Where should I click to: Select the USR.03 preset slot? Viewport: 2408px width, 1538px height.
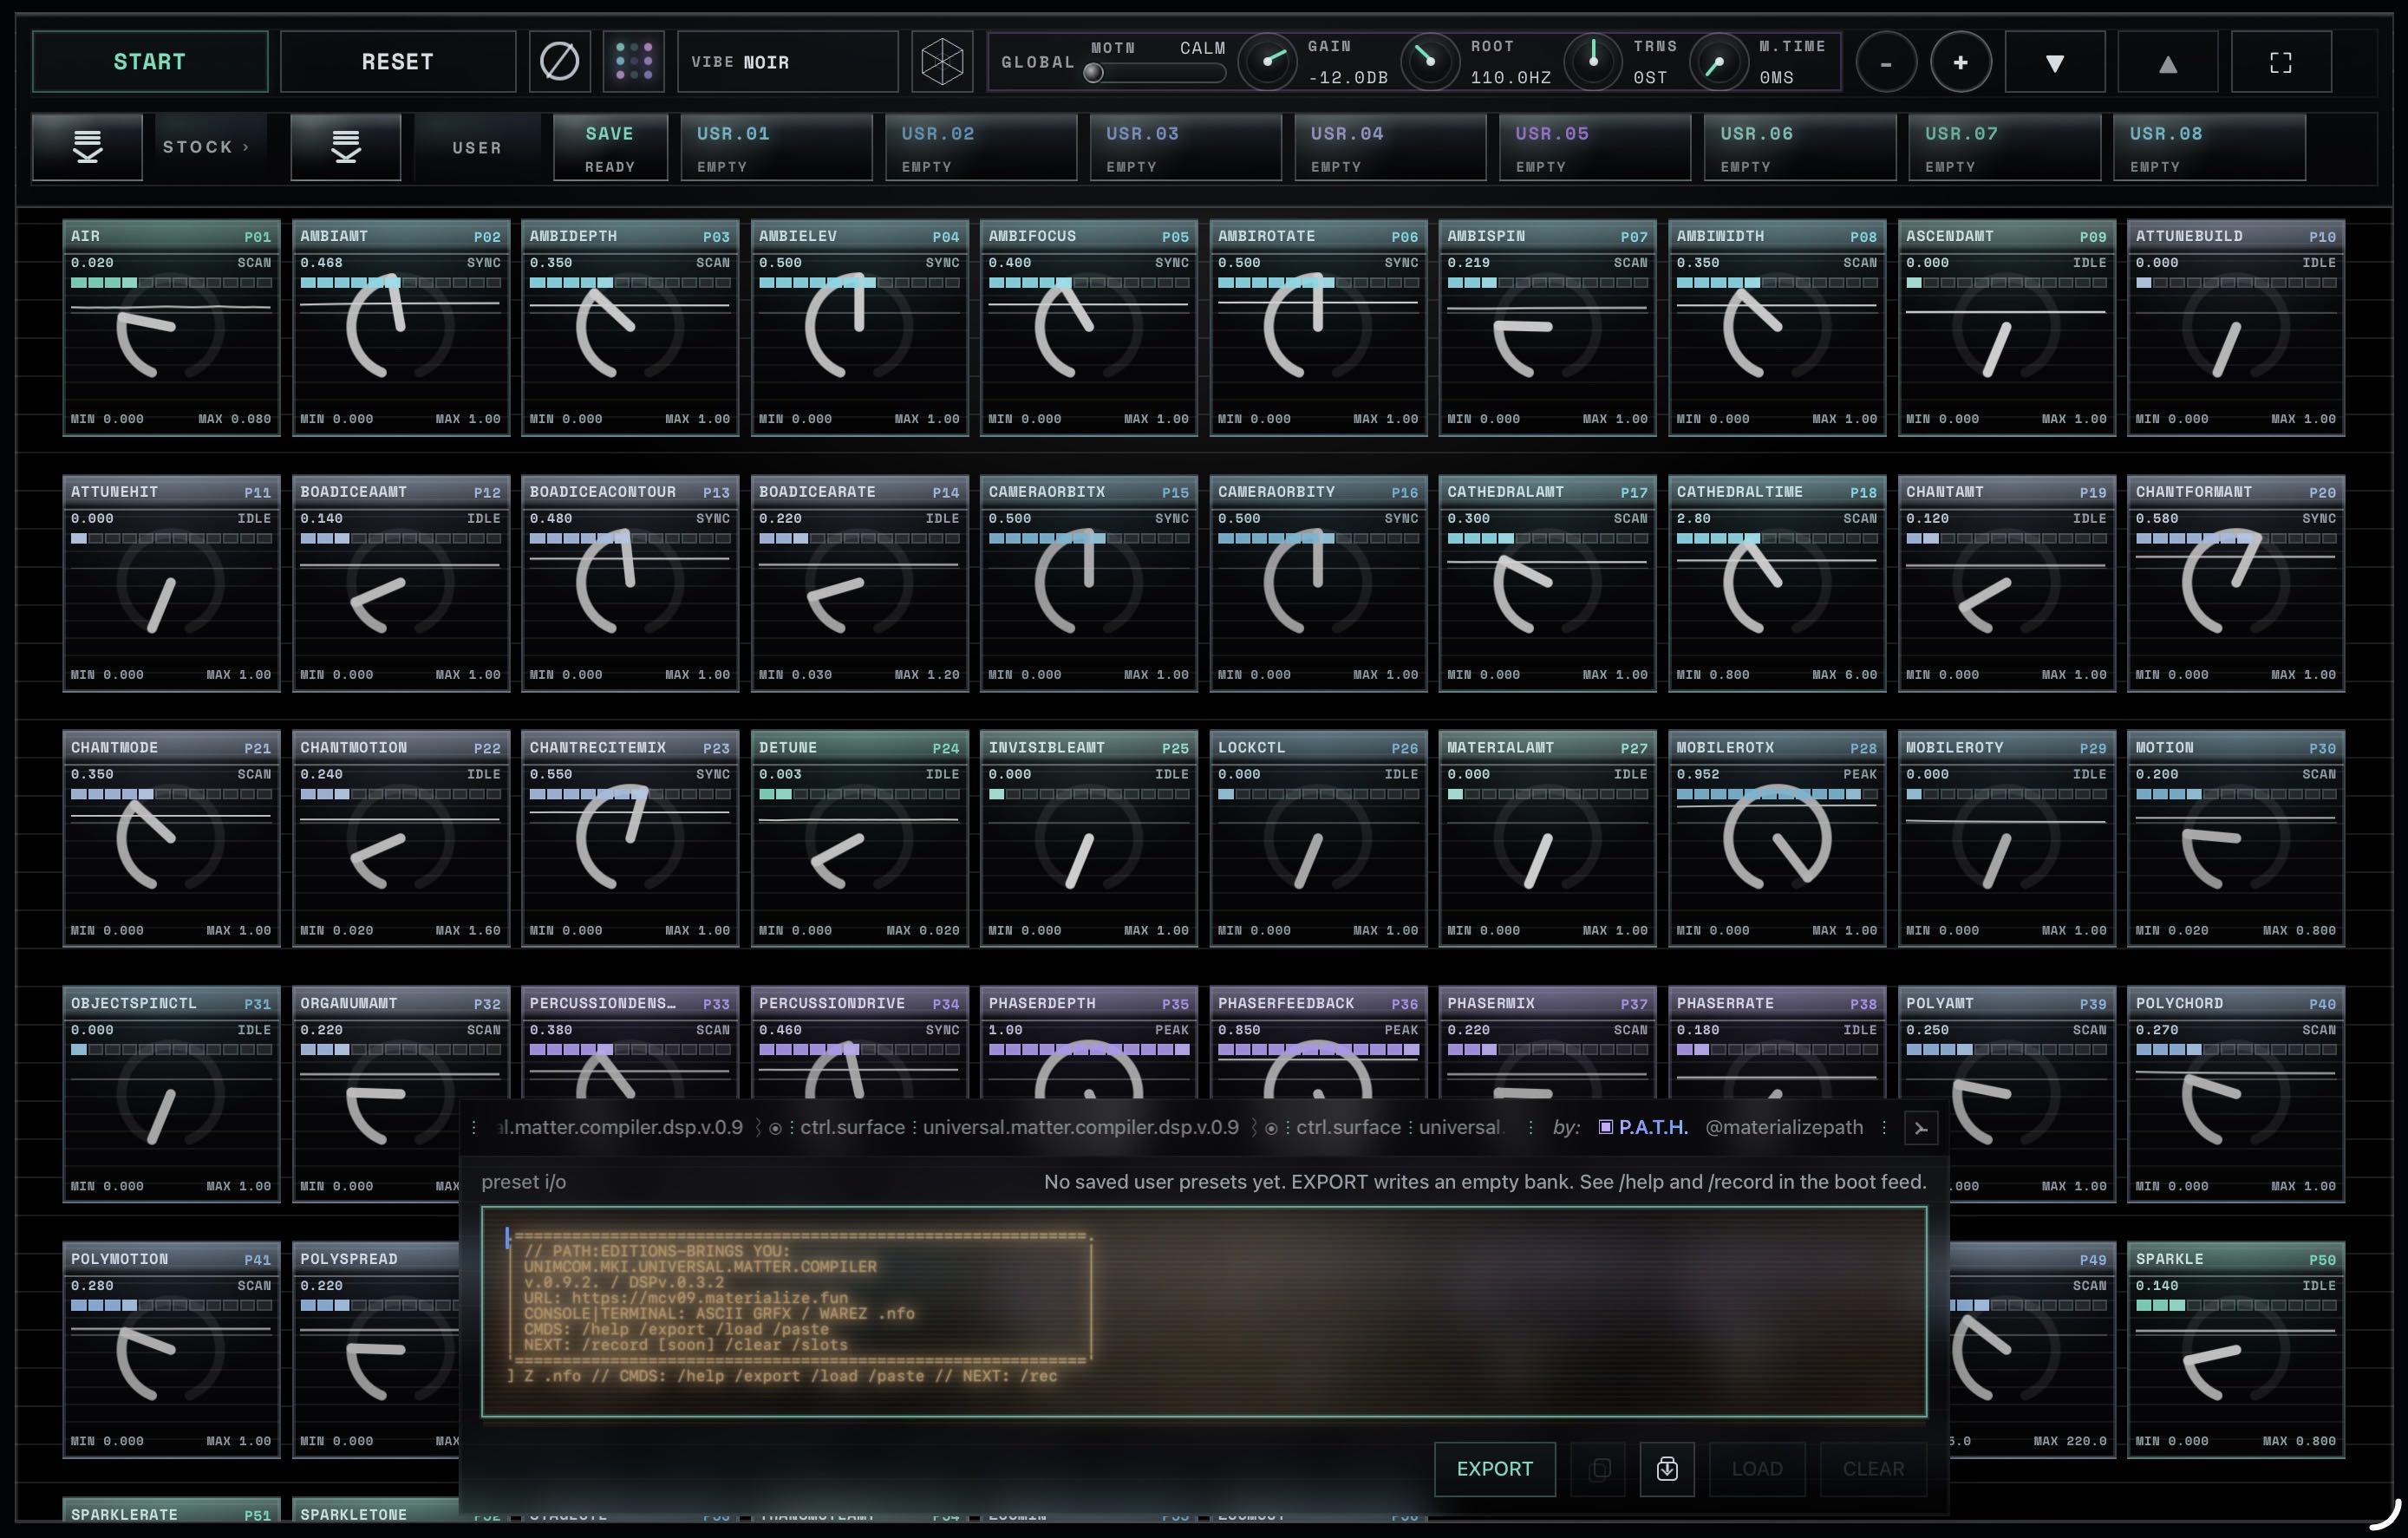[1186, 148]
